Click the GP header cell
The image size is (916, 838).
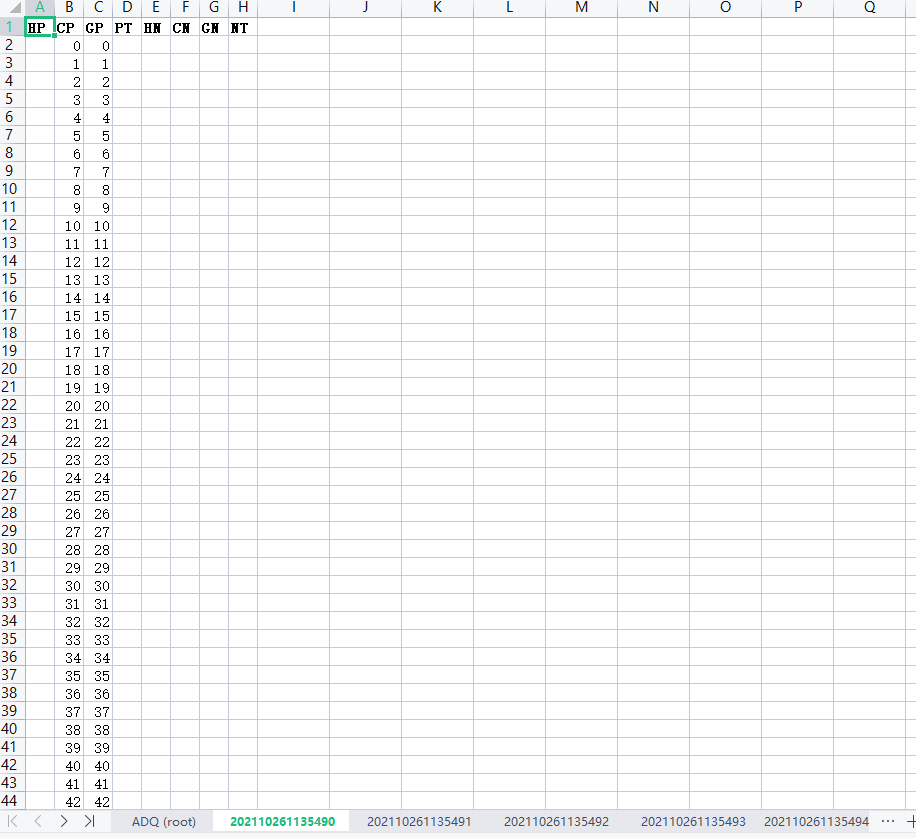tap(98, 27)
